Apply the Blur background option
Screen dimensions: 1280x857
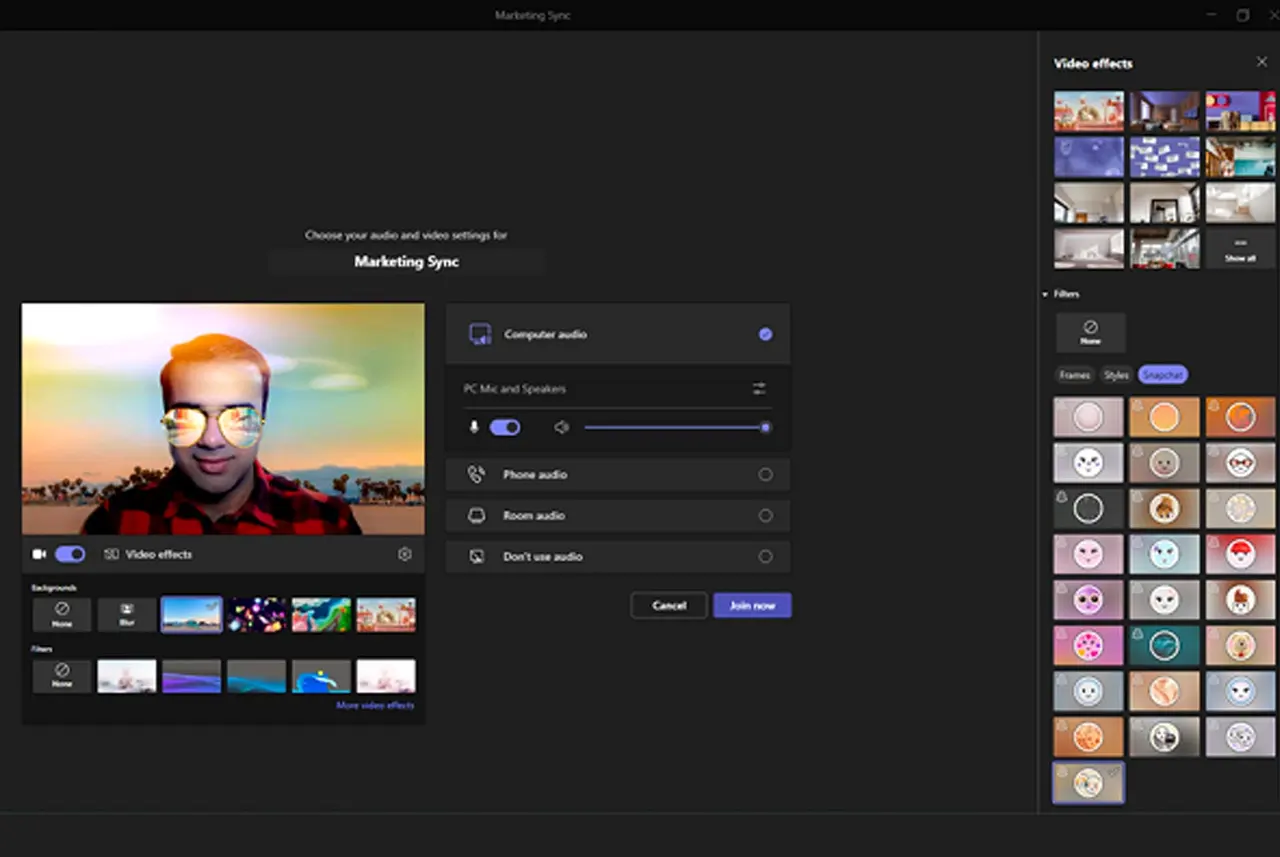coord(127,614)
